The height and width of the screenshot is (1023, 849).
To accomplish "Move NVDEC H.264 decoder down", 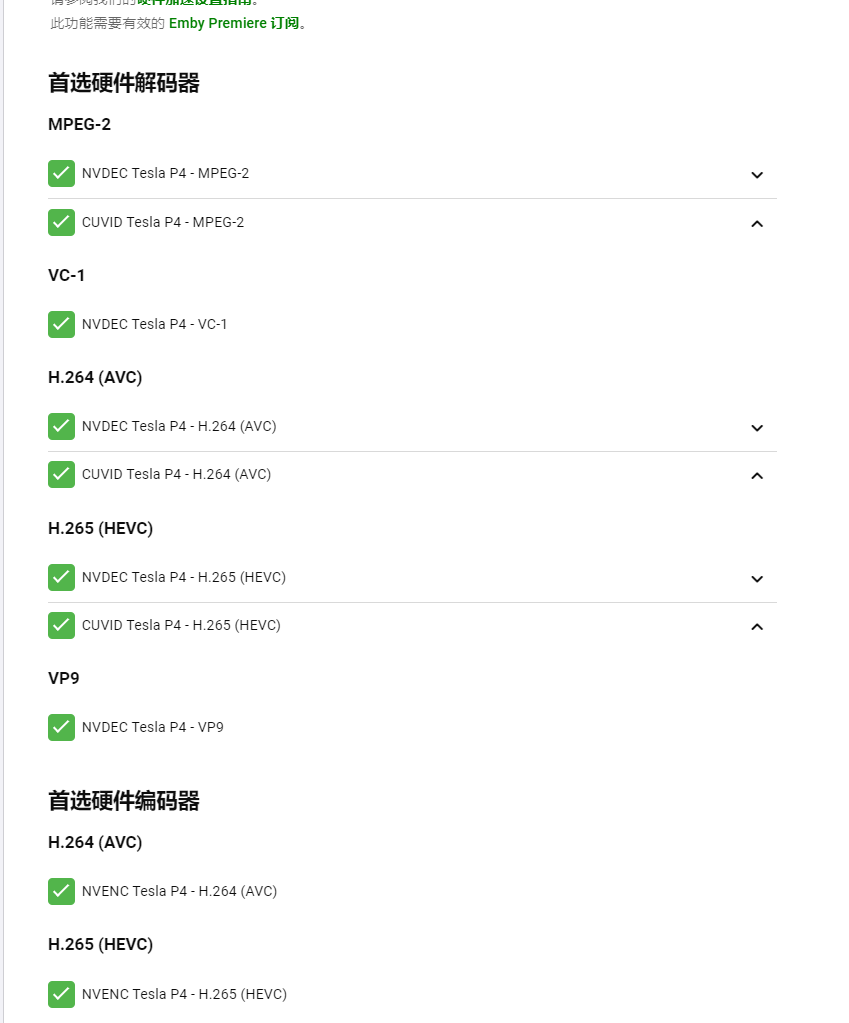I will pos(757,428).
